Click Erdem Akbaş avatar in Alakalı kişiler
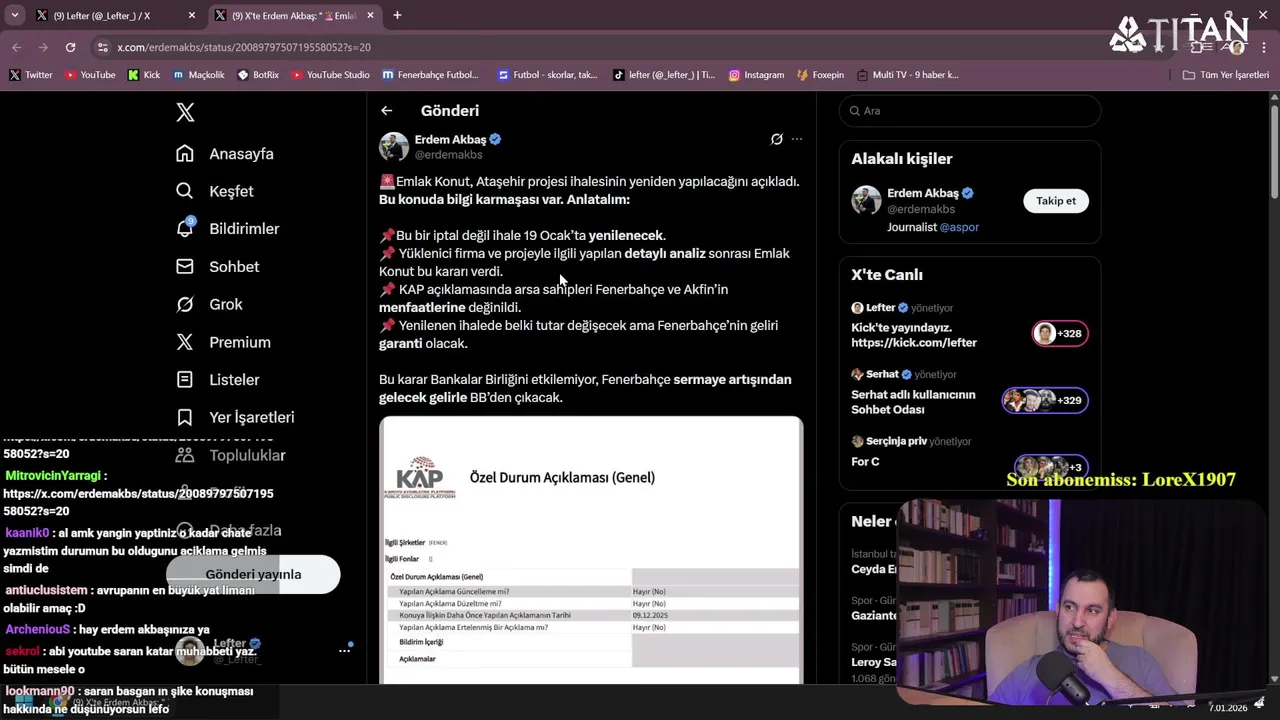The image size is (1280, 720). (x=866, y=200)
